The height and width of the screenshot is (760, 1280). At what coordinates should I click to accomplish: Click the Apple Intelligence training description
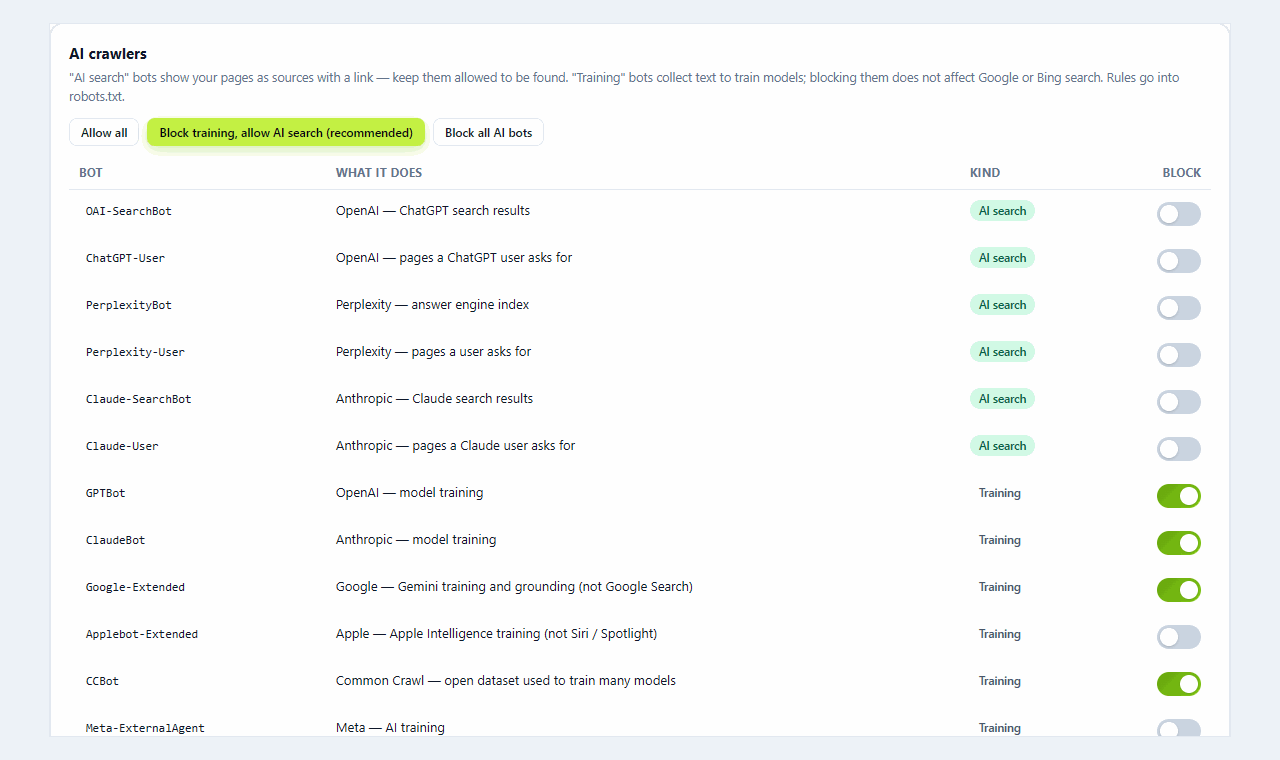(497, 634)
